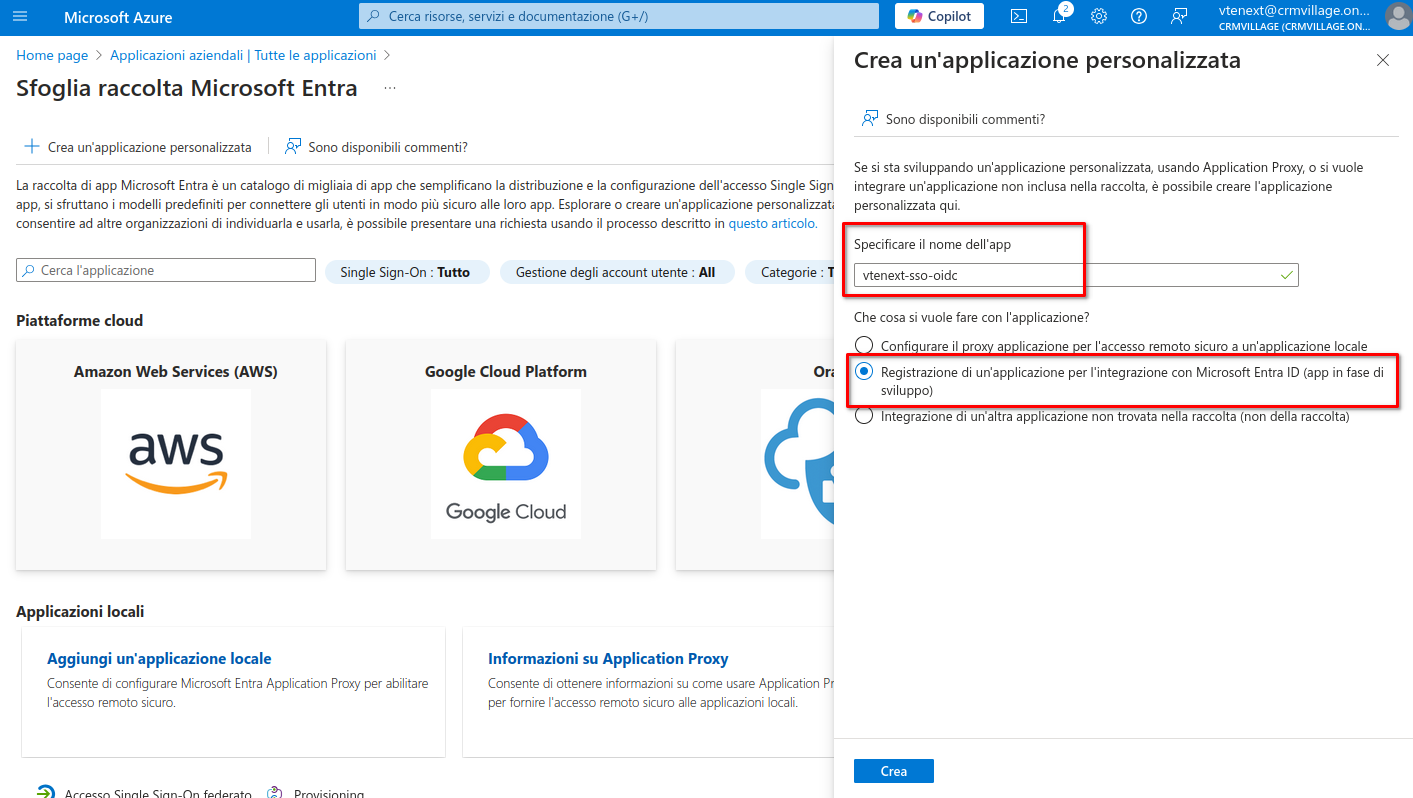Screen dimensions: 1413x798
Task: Open Aggiungi un'applicazione locale card
Action: click(233, 692)
